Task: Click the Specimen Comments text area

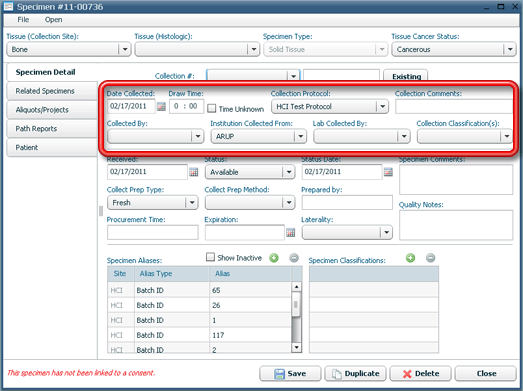Action: (x=456, y=180)
